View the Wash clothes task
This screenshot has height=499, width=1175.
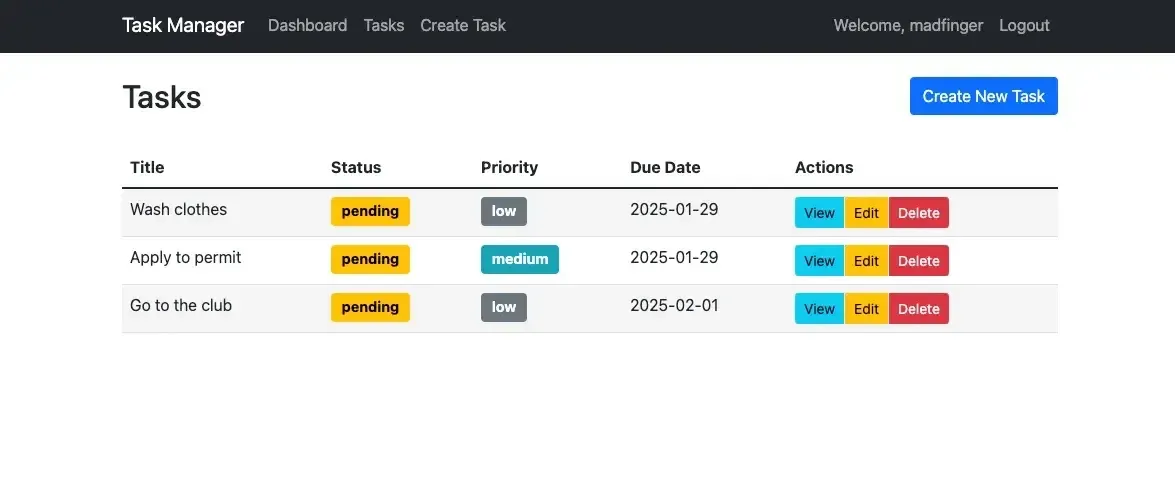[x=819, y=213]
